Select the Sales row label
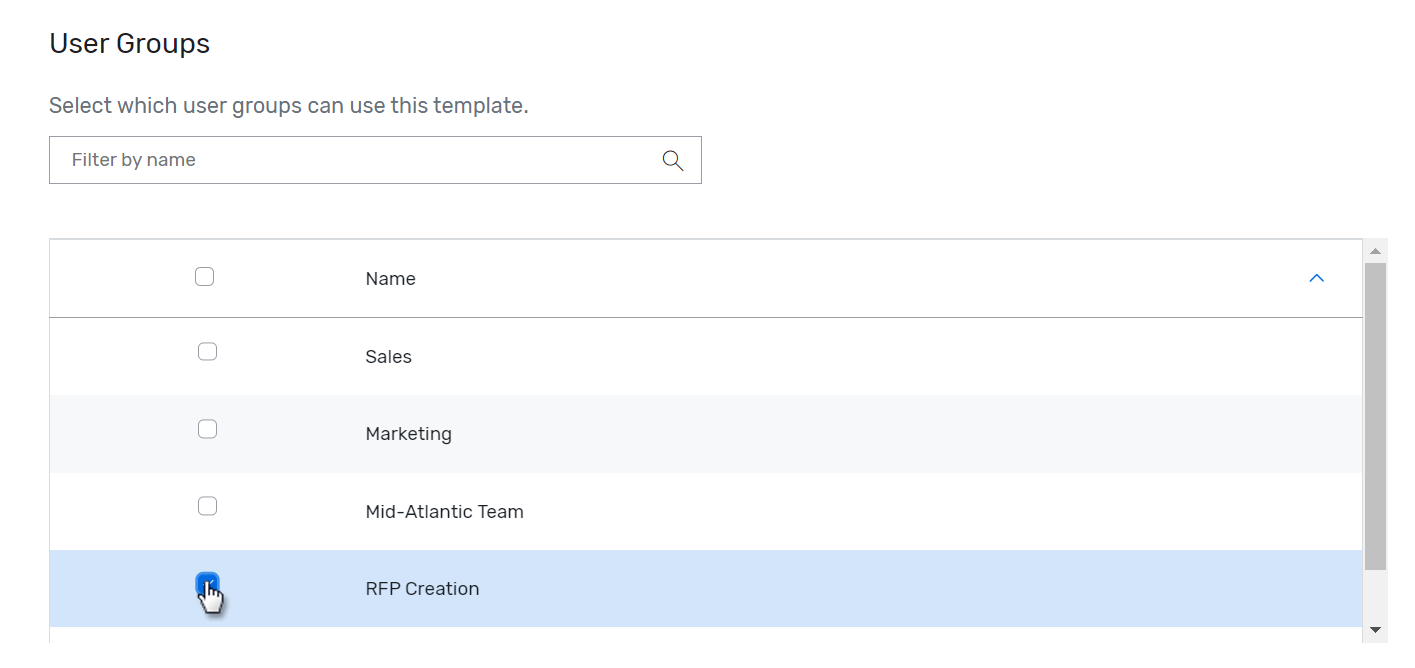 (x=388, y=356)
